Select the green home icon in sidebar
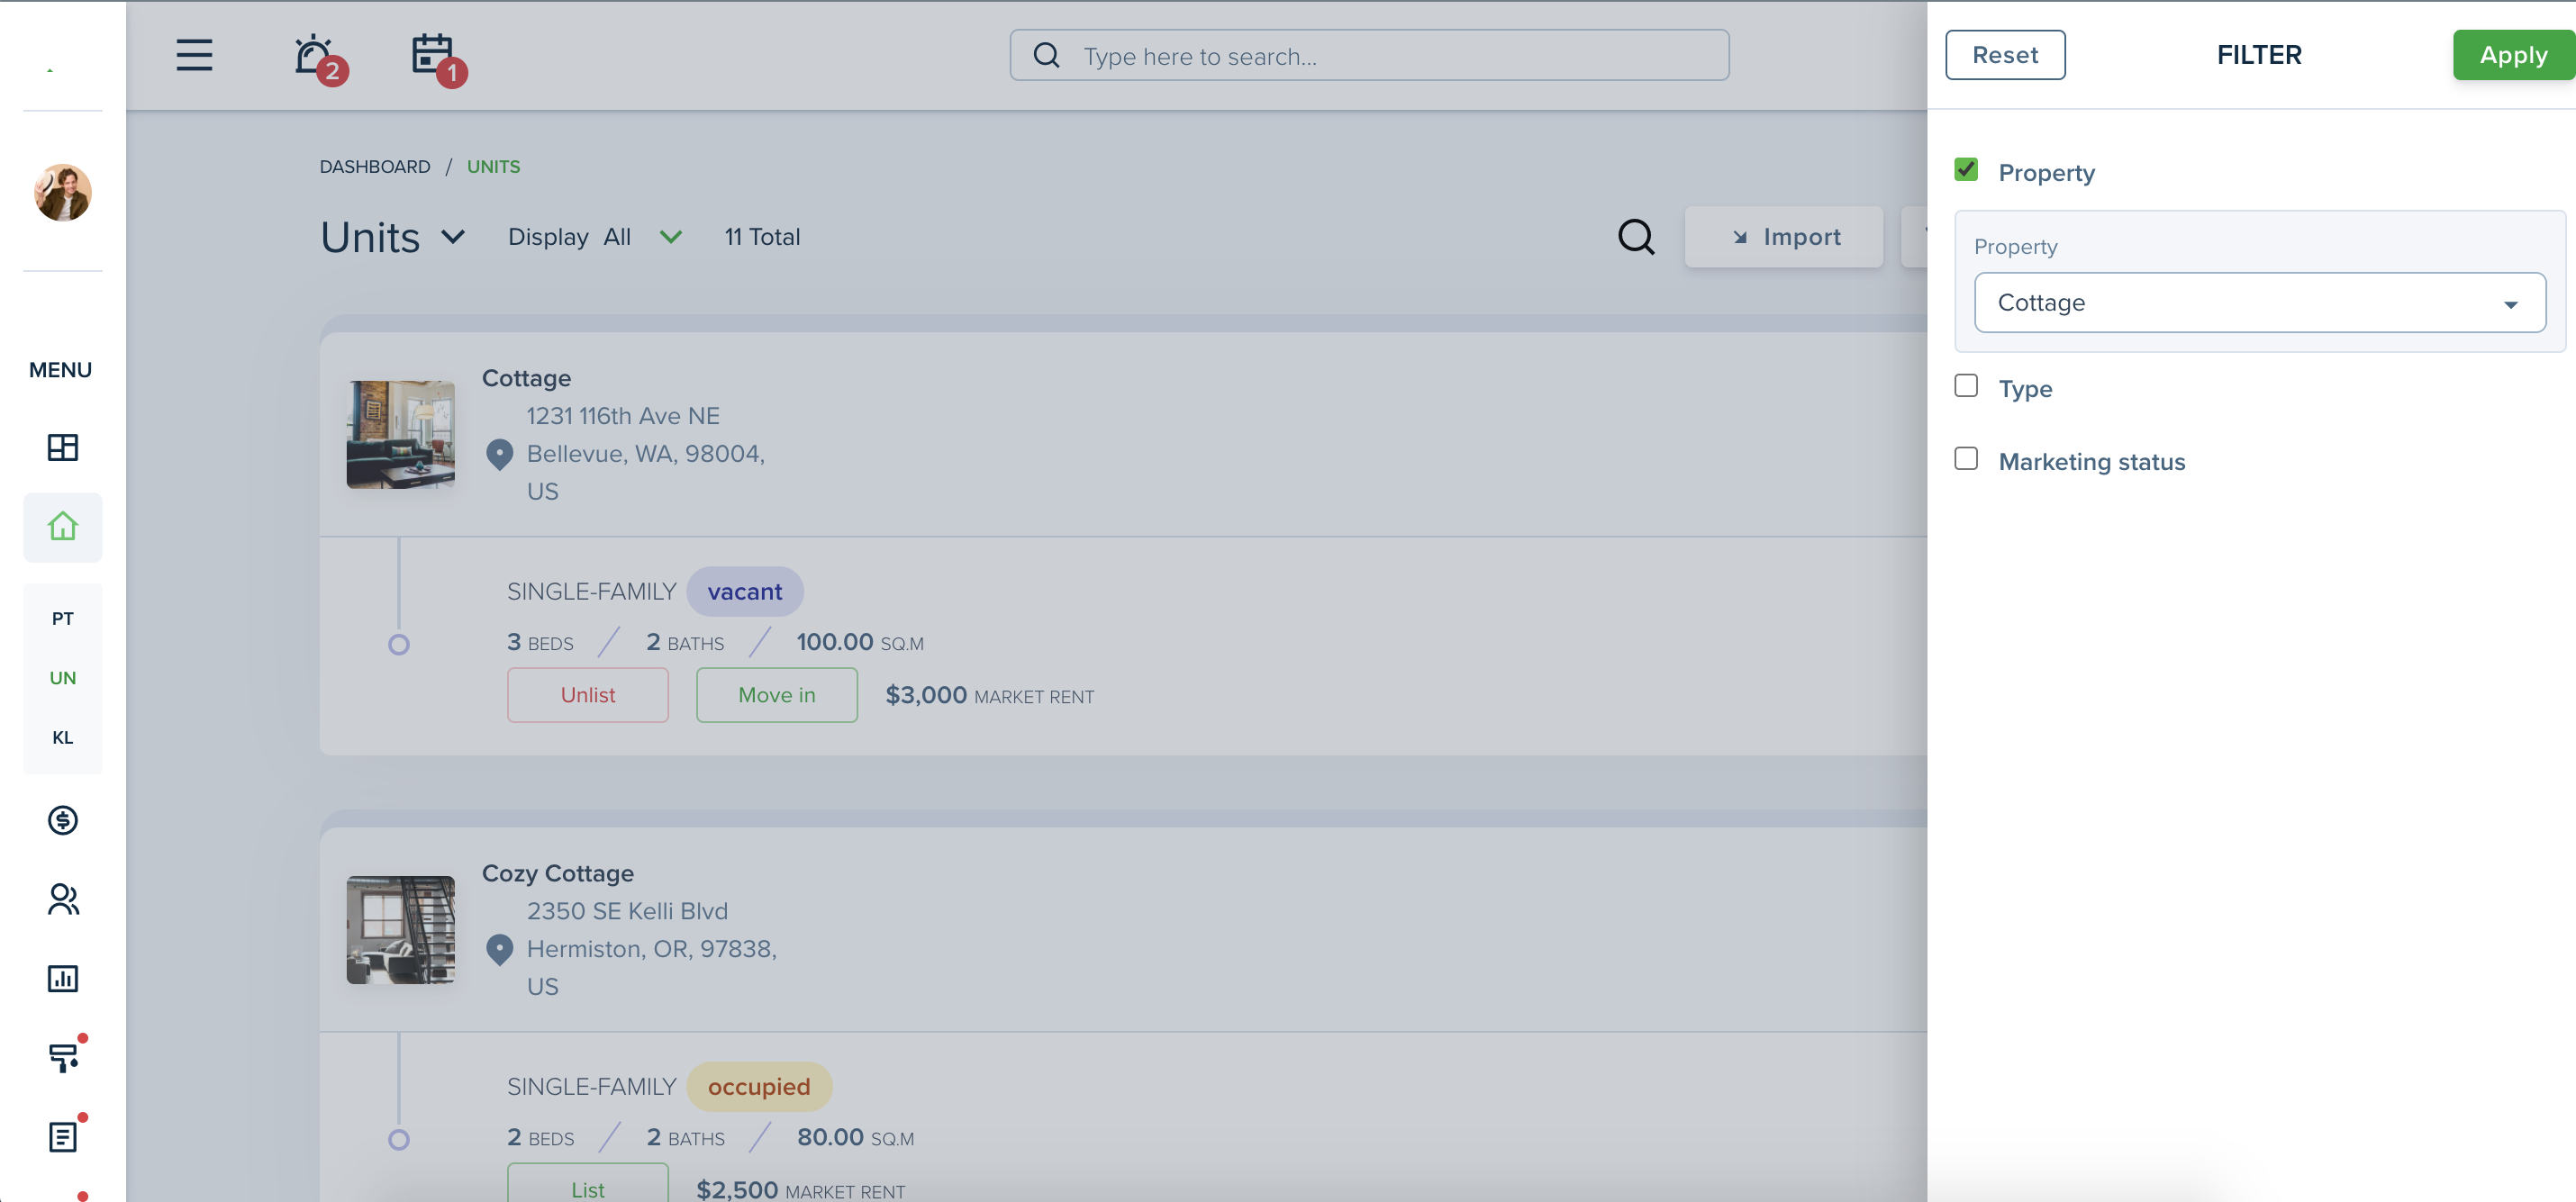Image resolution: width=2576 pixels, height=1202 pixels. point(62,526)
